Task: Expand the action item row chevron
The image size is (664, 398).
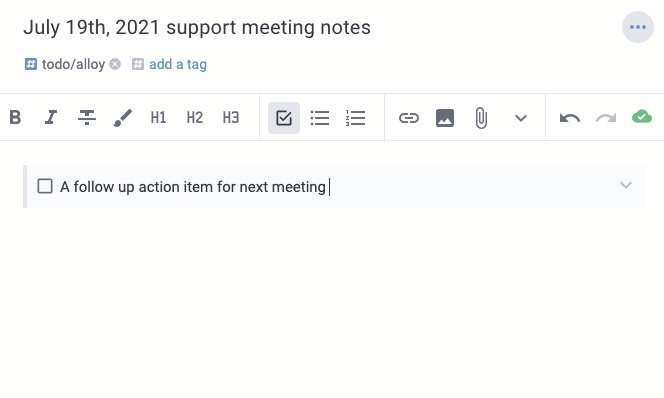Action: coord(626,185)
